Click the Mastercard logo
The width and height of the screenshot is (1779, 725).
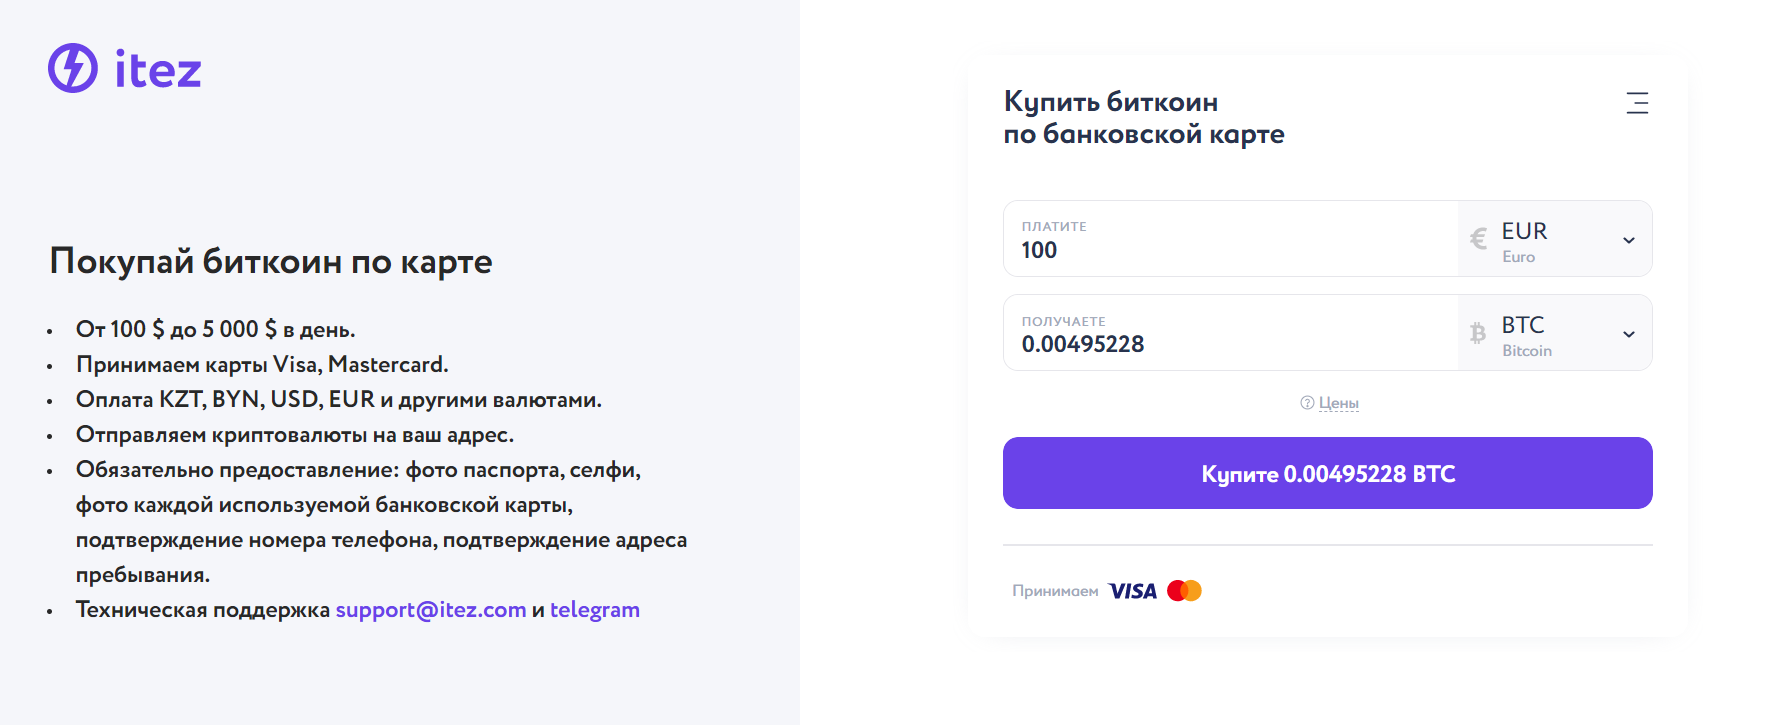coord(1184,591)
